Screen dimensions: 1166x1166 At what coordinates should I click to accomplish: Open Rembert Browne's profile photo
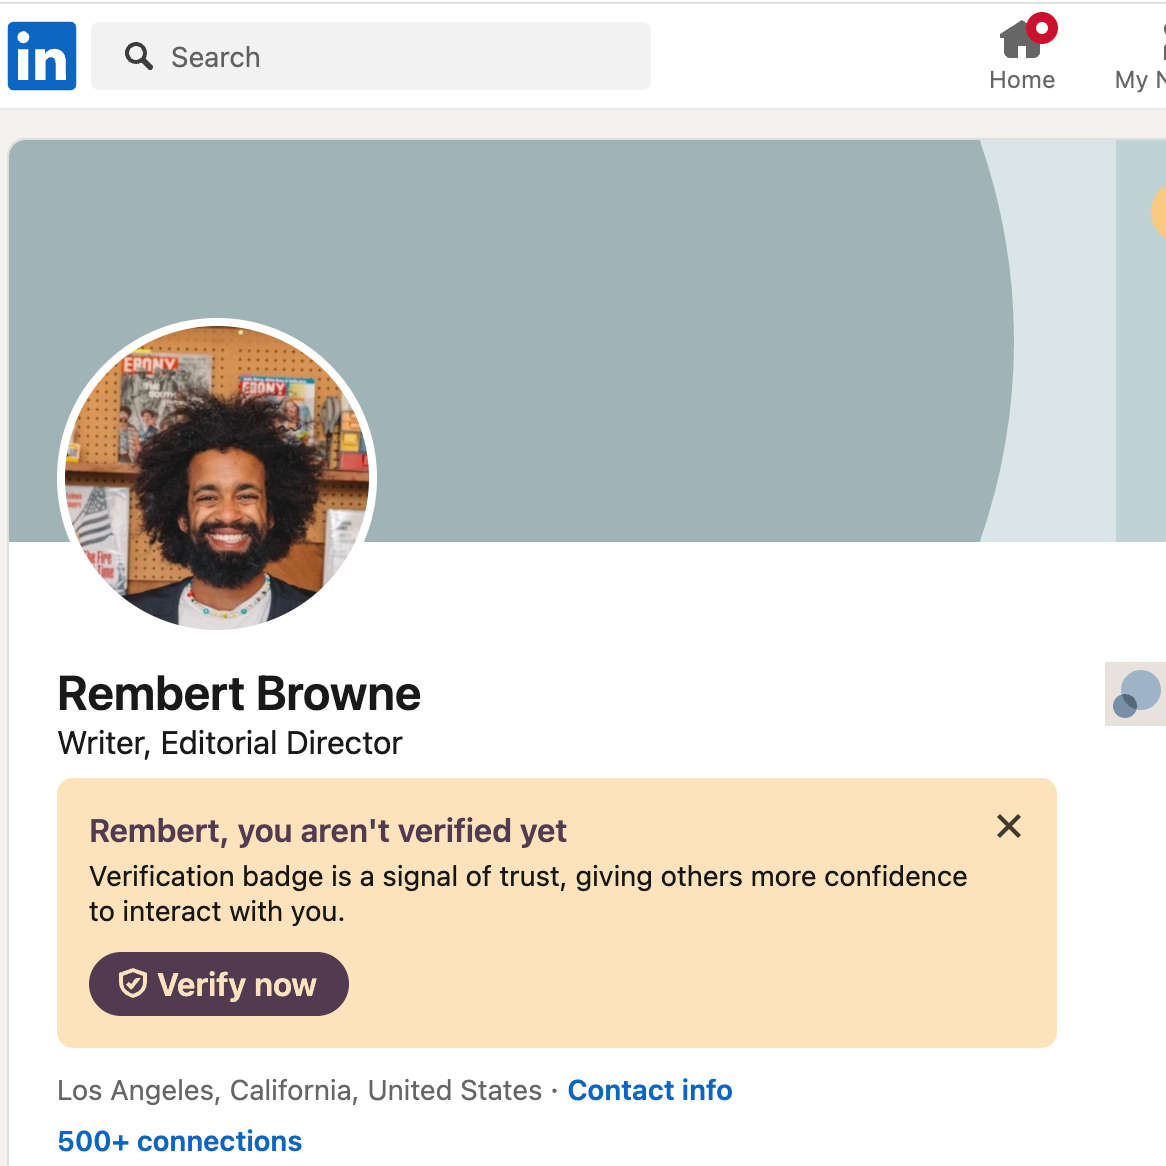[217, 476]
